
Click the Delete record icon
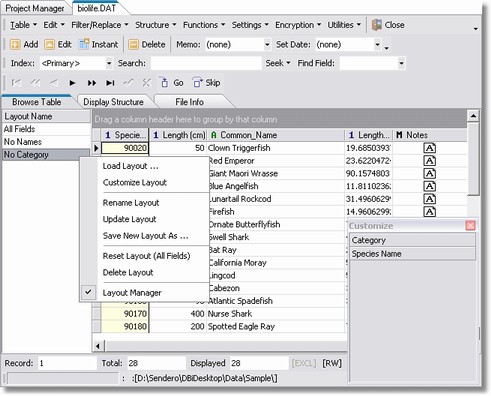point(133,45)
